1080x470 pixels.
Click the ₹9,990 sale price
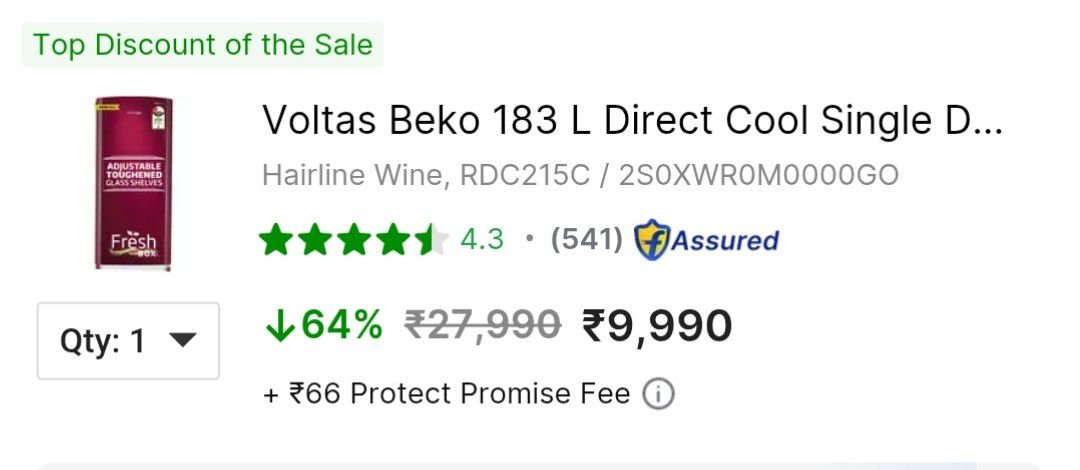[657, 325]
